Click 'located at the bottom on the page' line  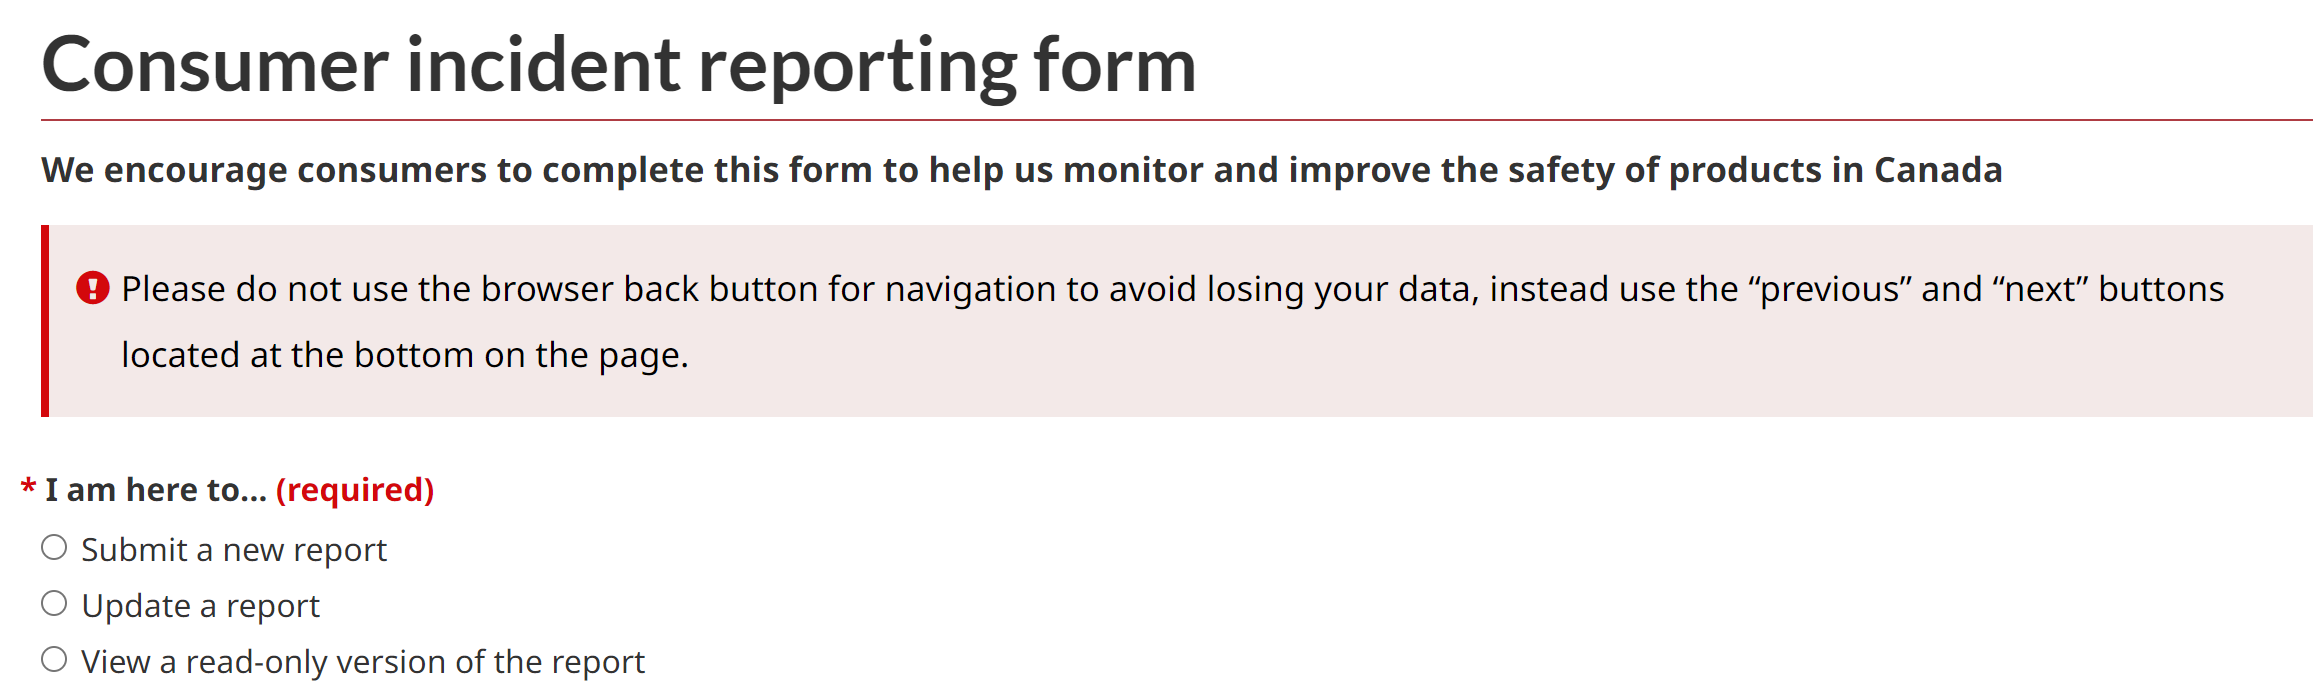[x=405, y=356]
